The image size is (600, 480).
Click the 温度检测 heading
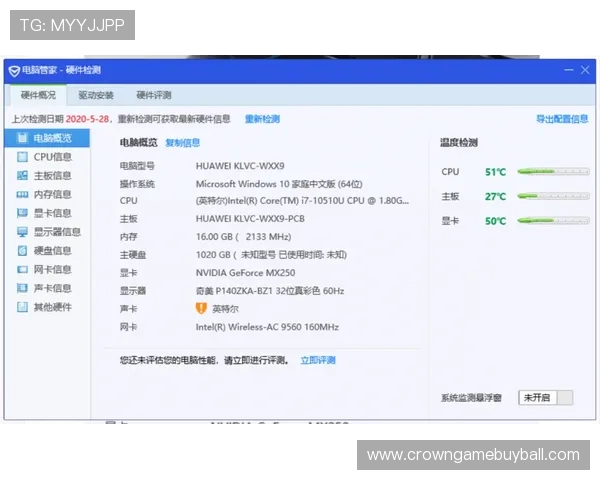tap(459, 143)
